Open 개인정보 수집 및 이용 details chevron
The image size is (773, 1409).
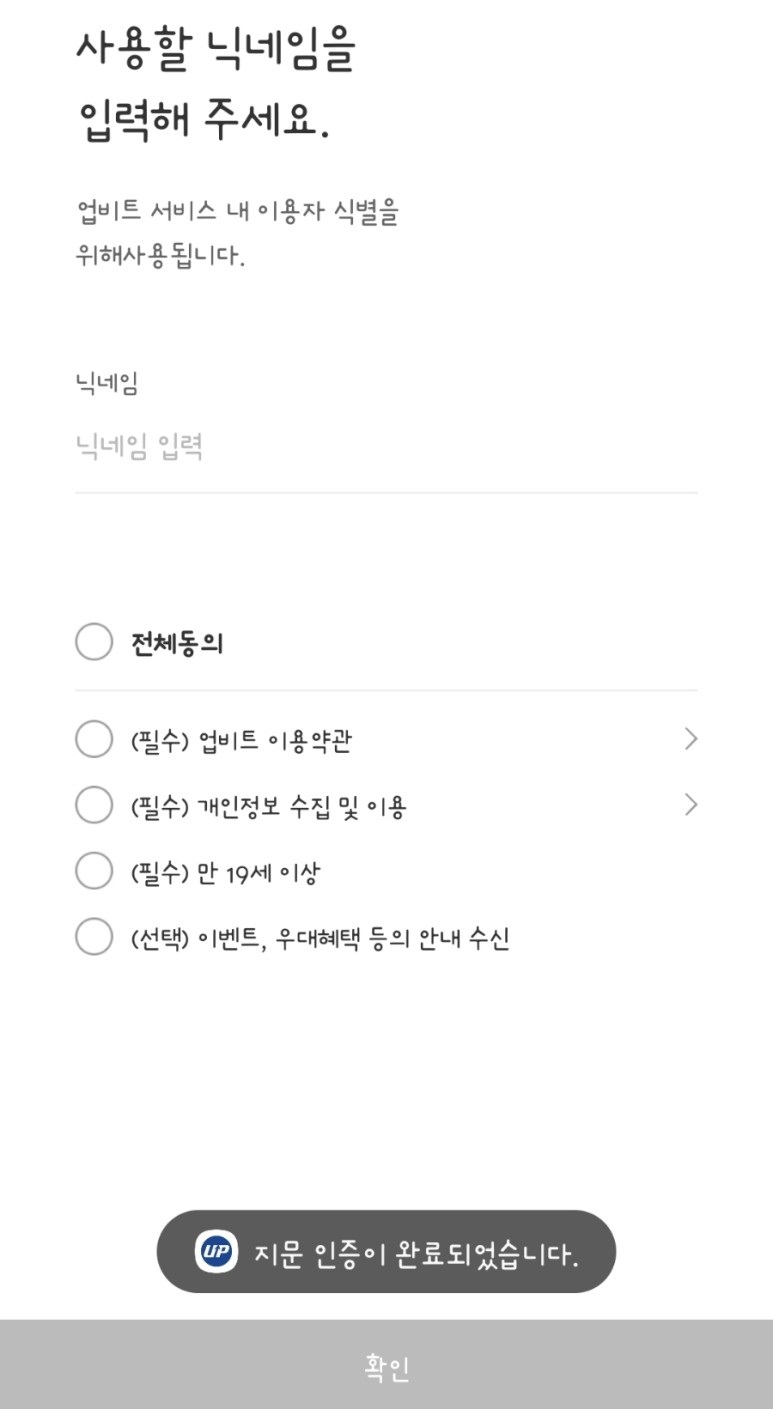690,805
